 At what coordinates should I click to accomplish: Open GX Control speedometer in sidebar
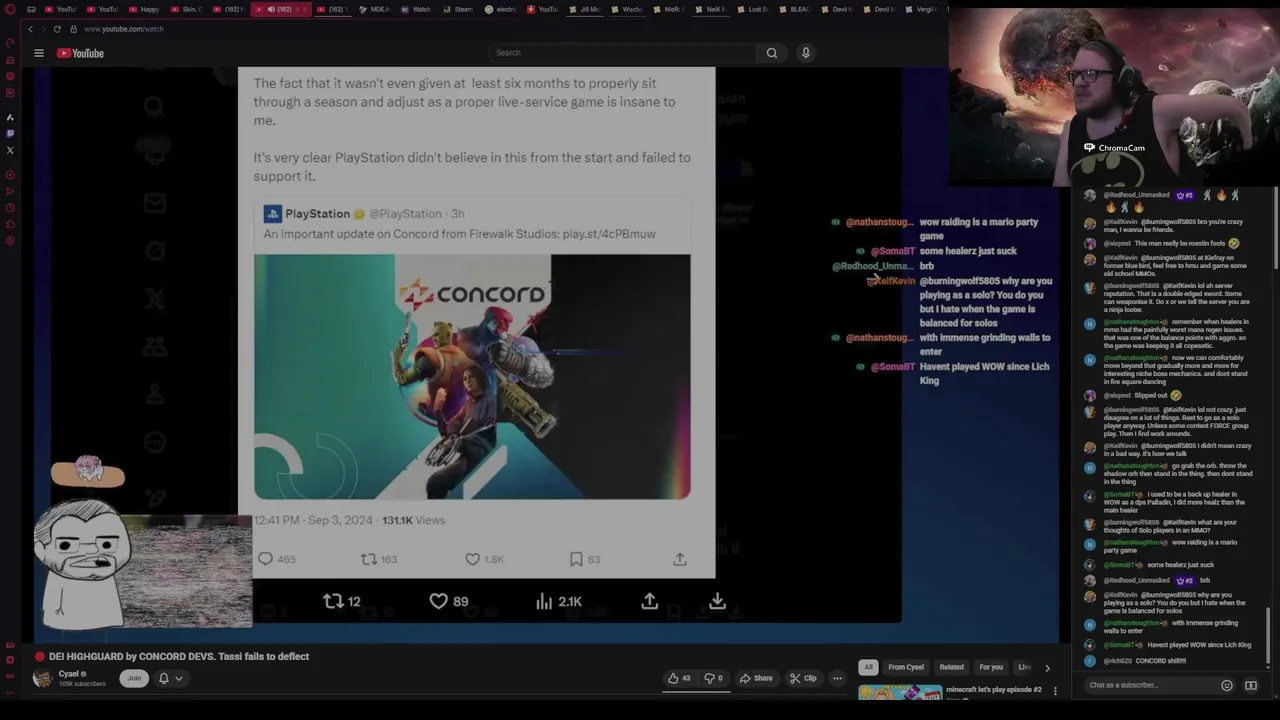point(10,43)
